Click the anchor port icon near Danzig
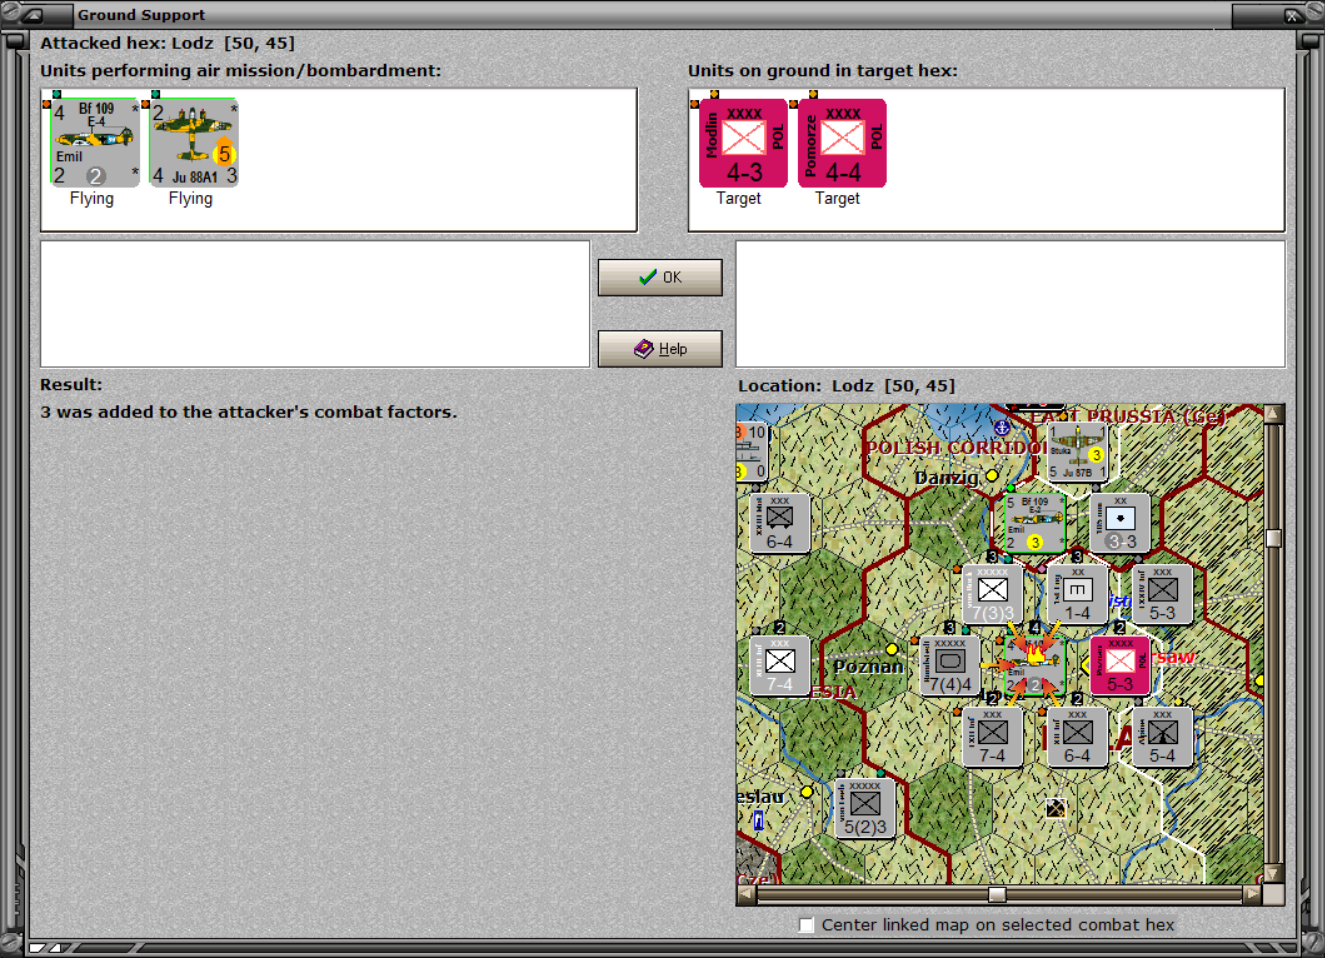 [x=1001, y=428]
